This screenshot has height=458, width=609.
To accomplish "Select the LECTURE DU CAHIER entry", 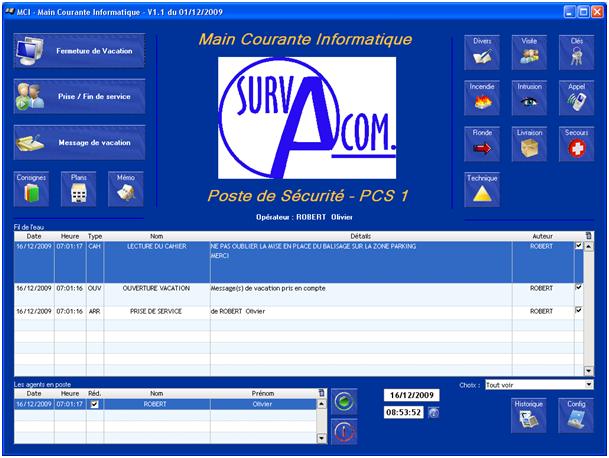I will pos(298,262).
